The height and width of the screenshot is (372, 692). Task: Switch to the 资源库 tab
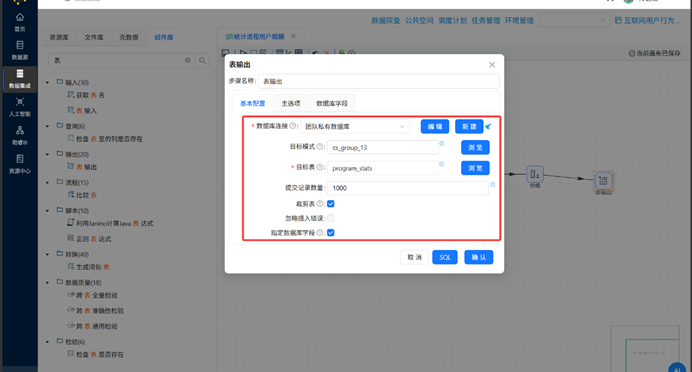59,38
